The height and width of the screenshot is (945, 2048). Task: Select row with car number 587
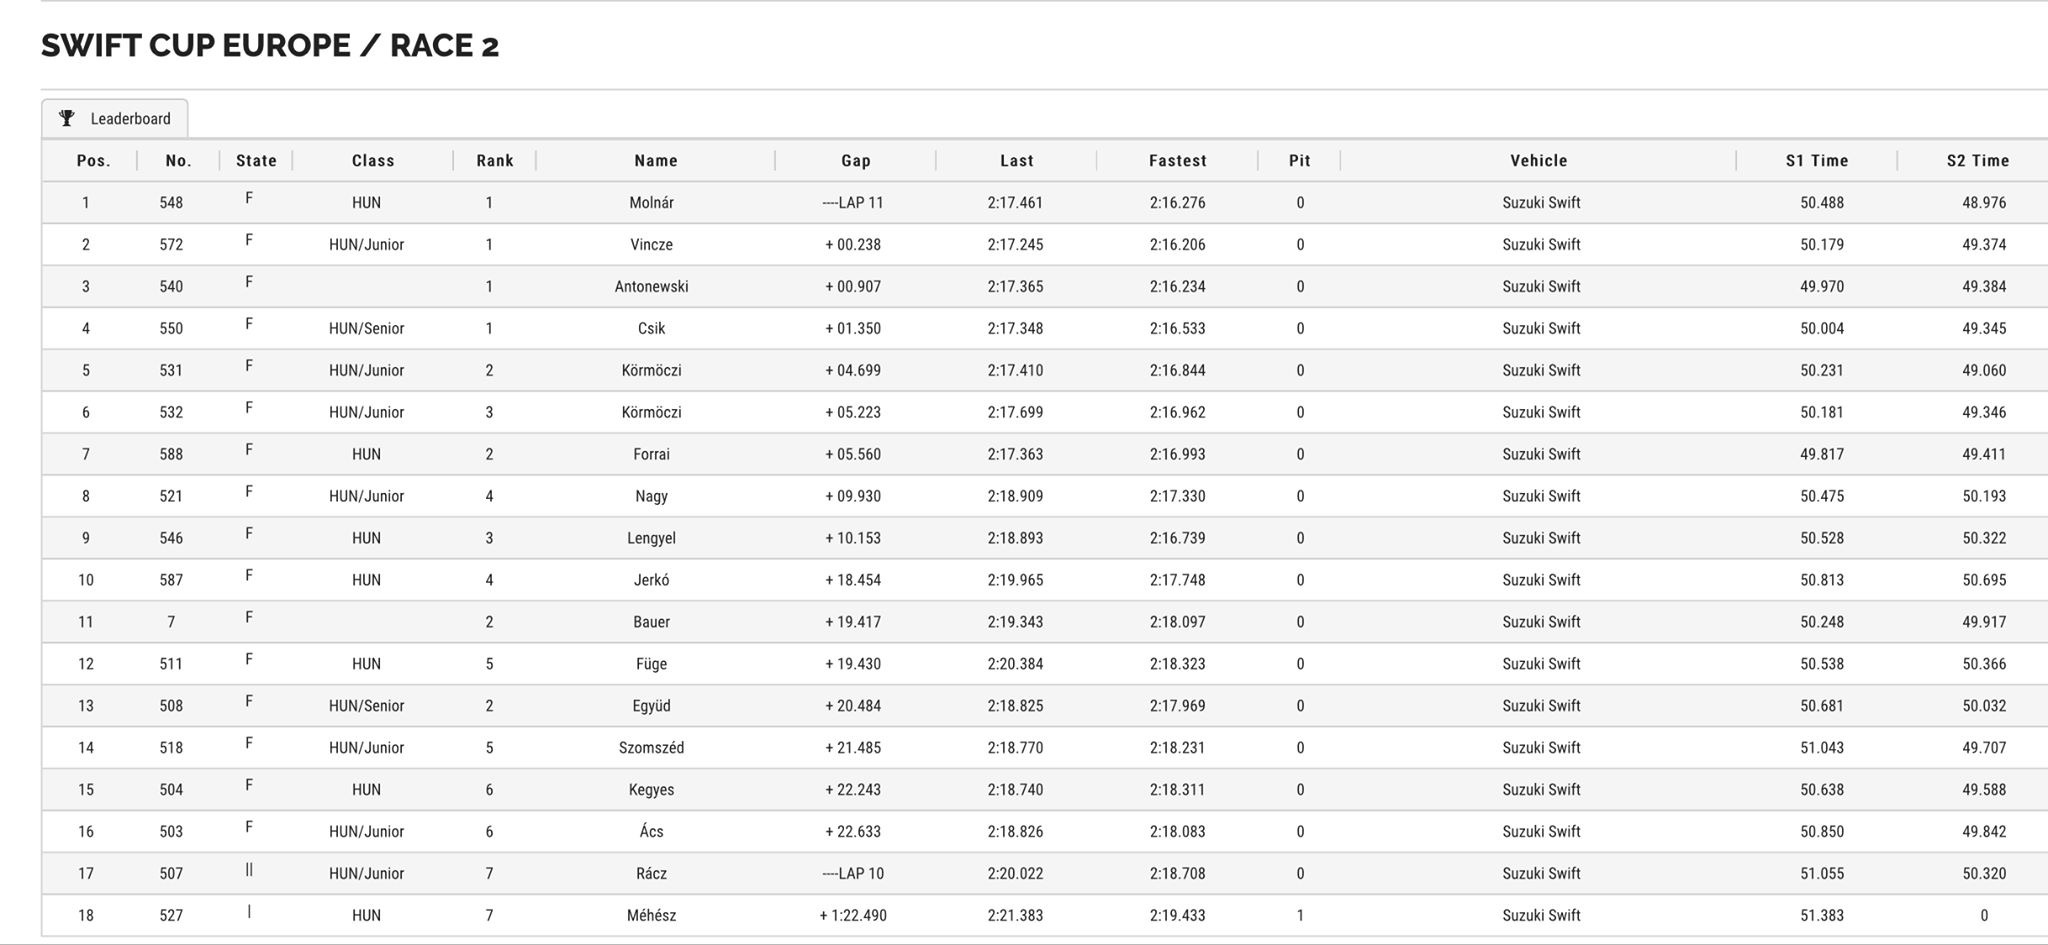[1044, 580]
